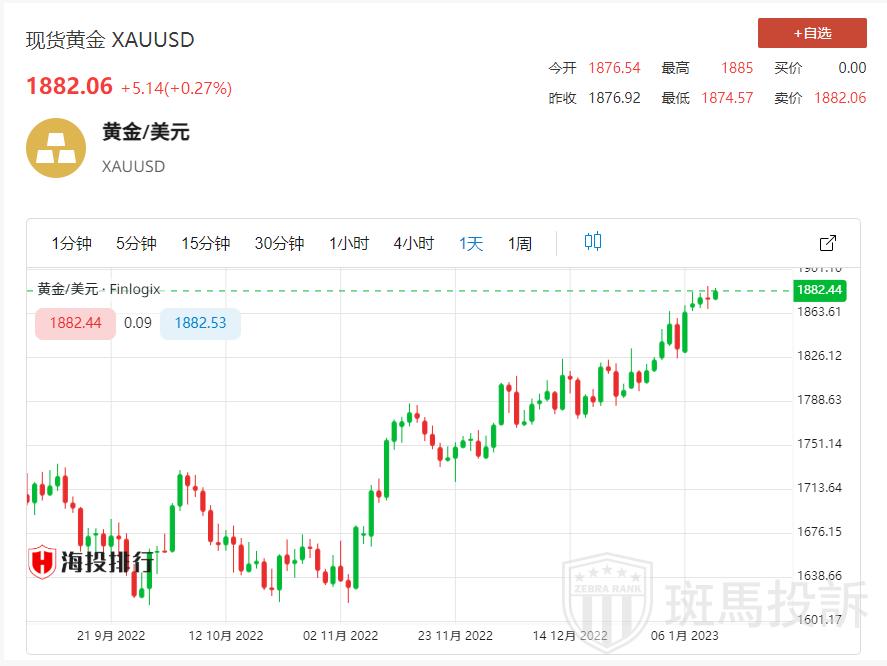887x666 pixels.
Task: Click the red sell price 1882.44
Action: point(75,323)
